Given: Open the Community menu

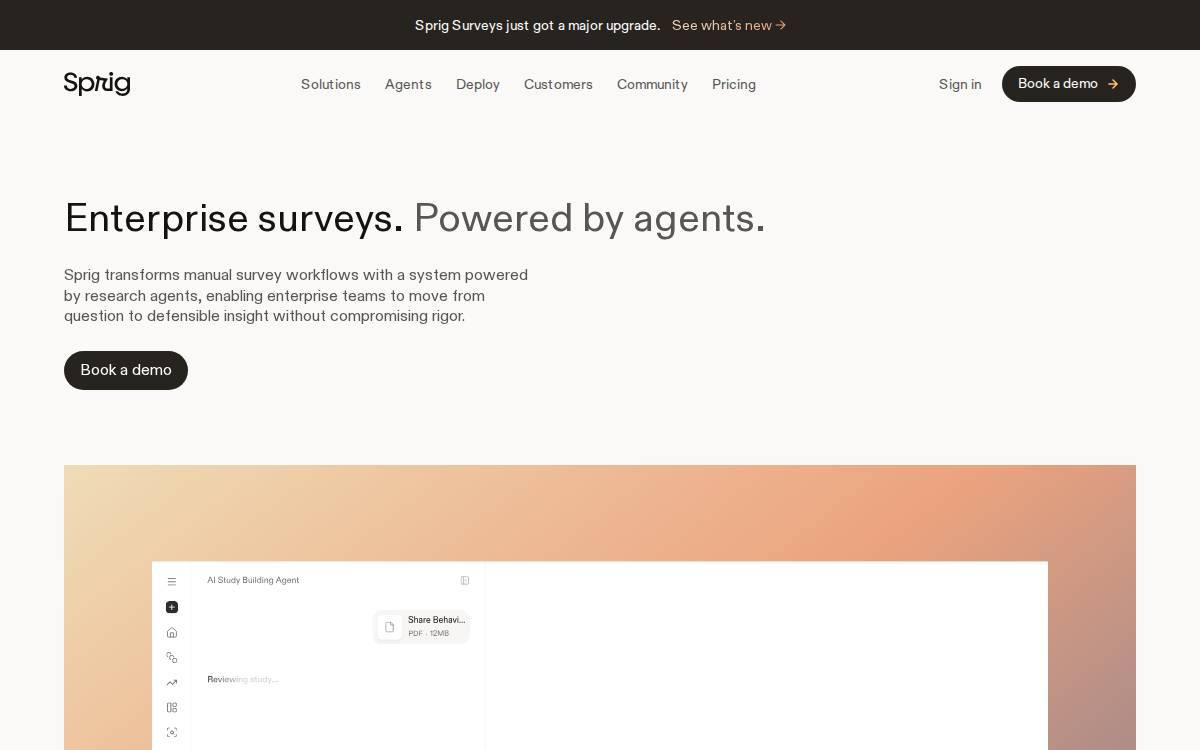Looking at the screenshot, I should point(652,84).
